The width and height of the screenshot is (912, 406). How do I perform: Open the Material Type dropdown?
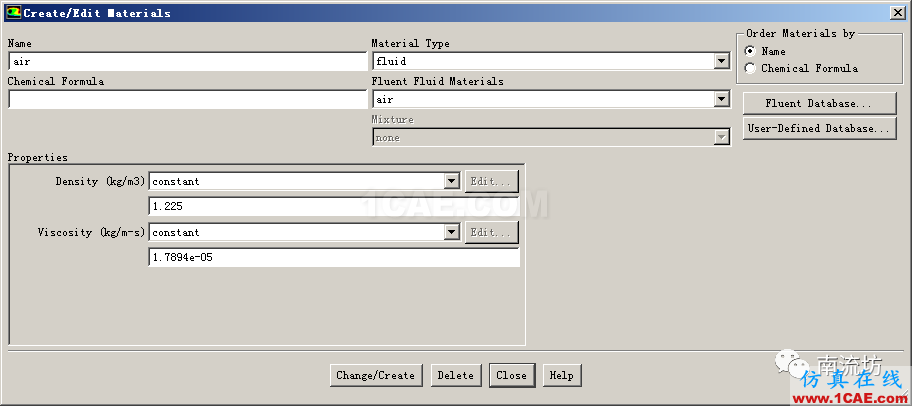pyautogui.click(x=722, y=61)
